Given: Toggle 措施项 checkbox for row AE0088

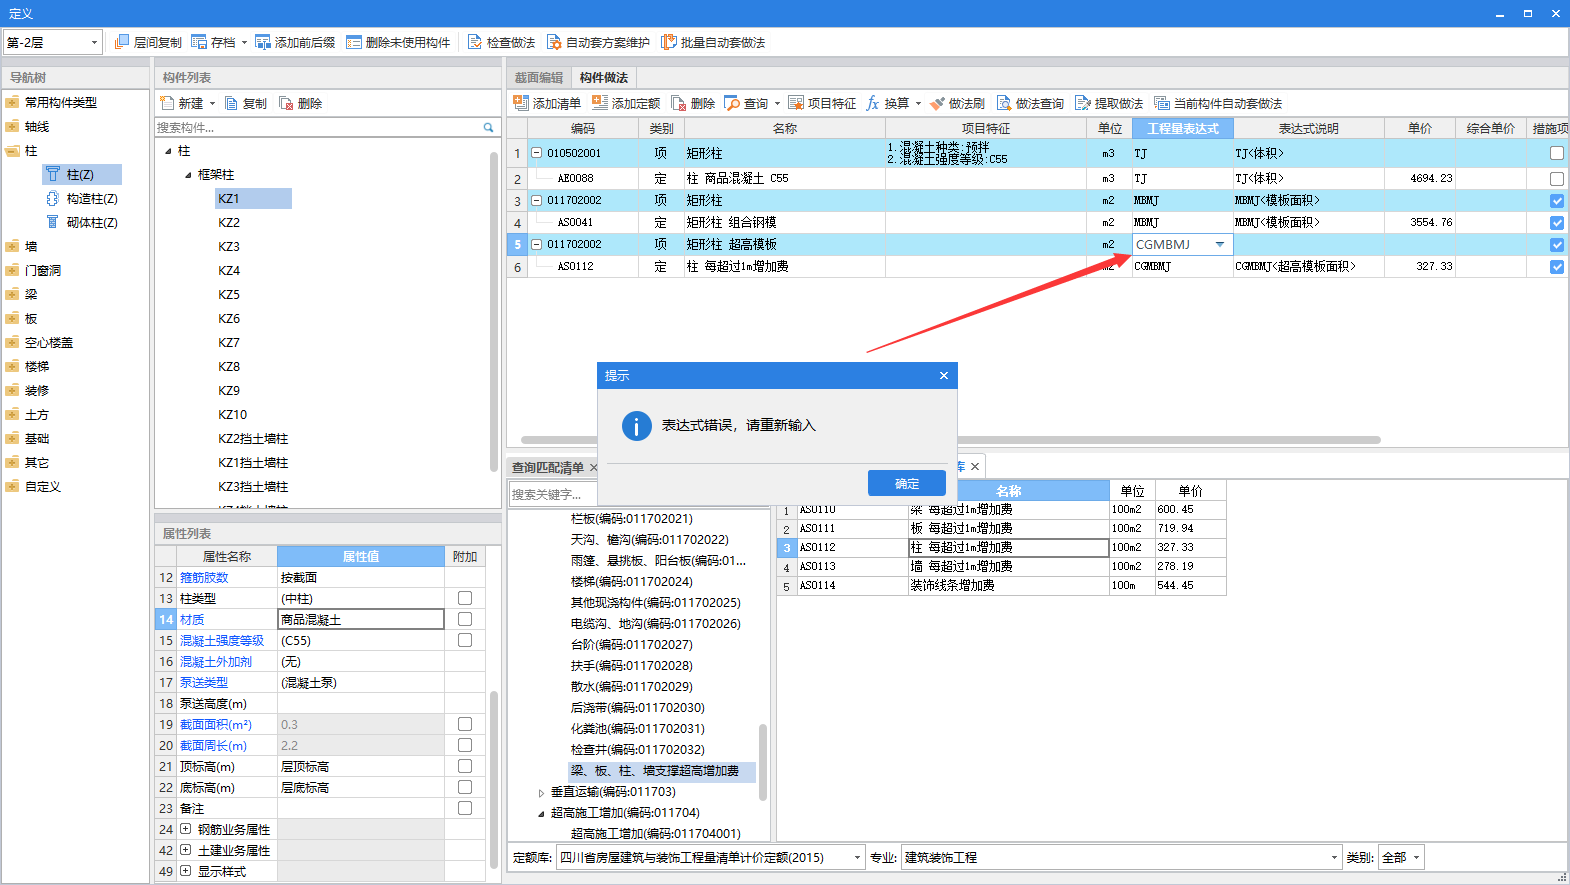Looking at the screenshot, I should (1556, 179).
